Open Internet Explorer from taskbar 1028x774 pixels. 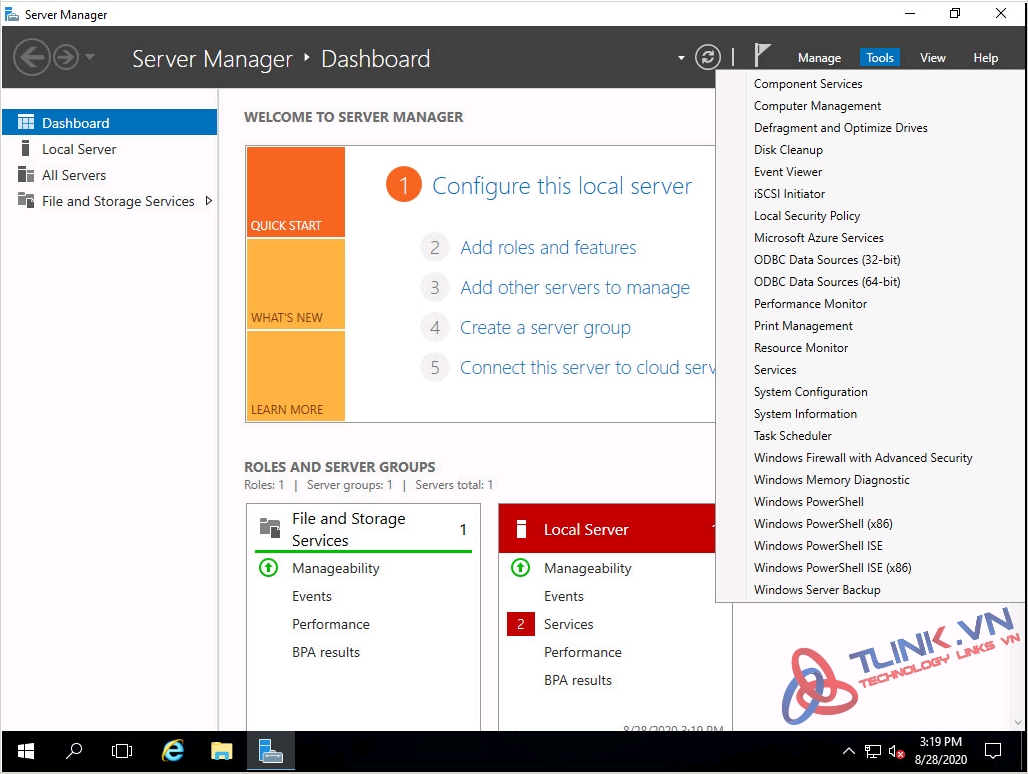tap(173, 750)
